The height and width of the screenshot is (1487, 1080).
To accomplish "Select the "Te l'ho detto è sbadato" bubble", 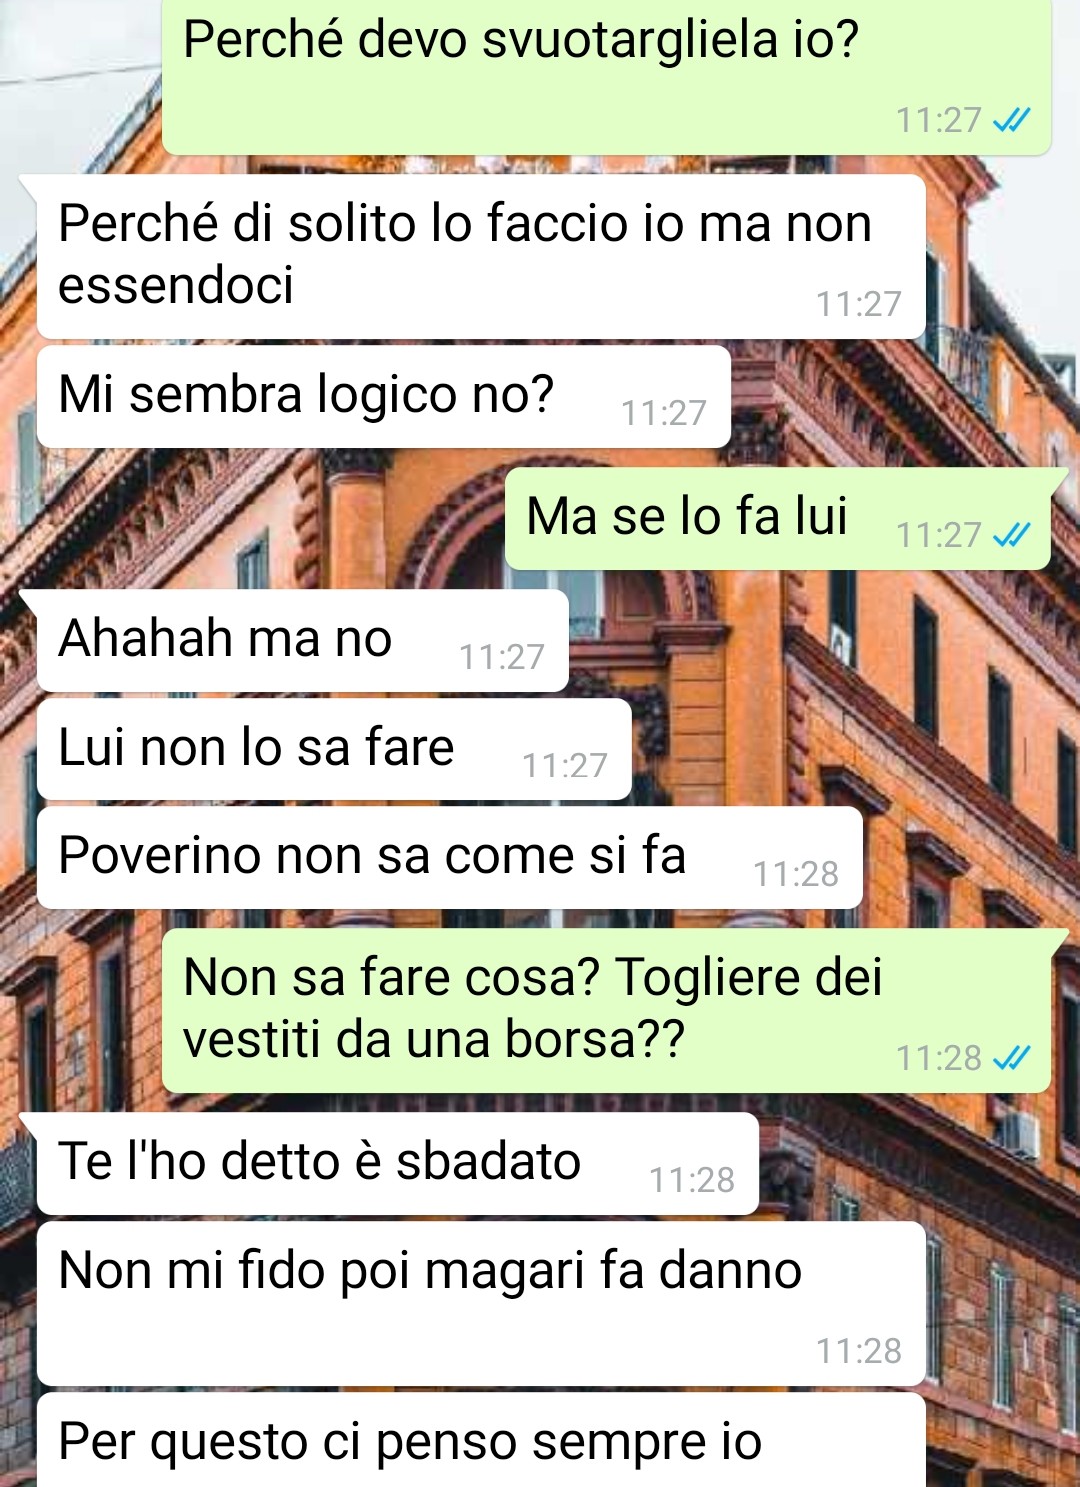I will pyautogui.click(x=398, y=1163).
